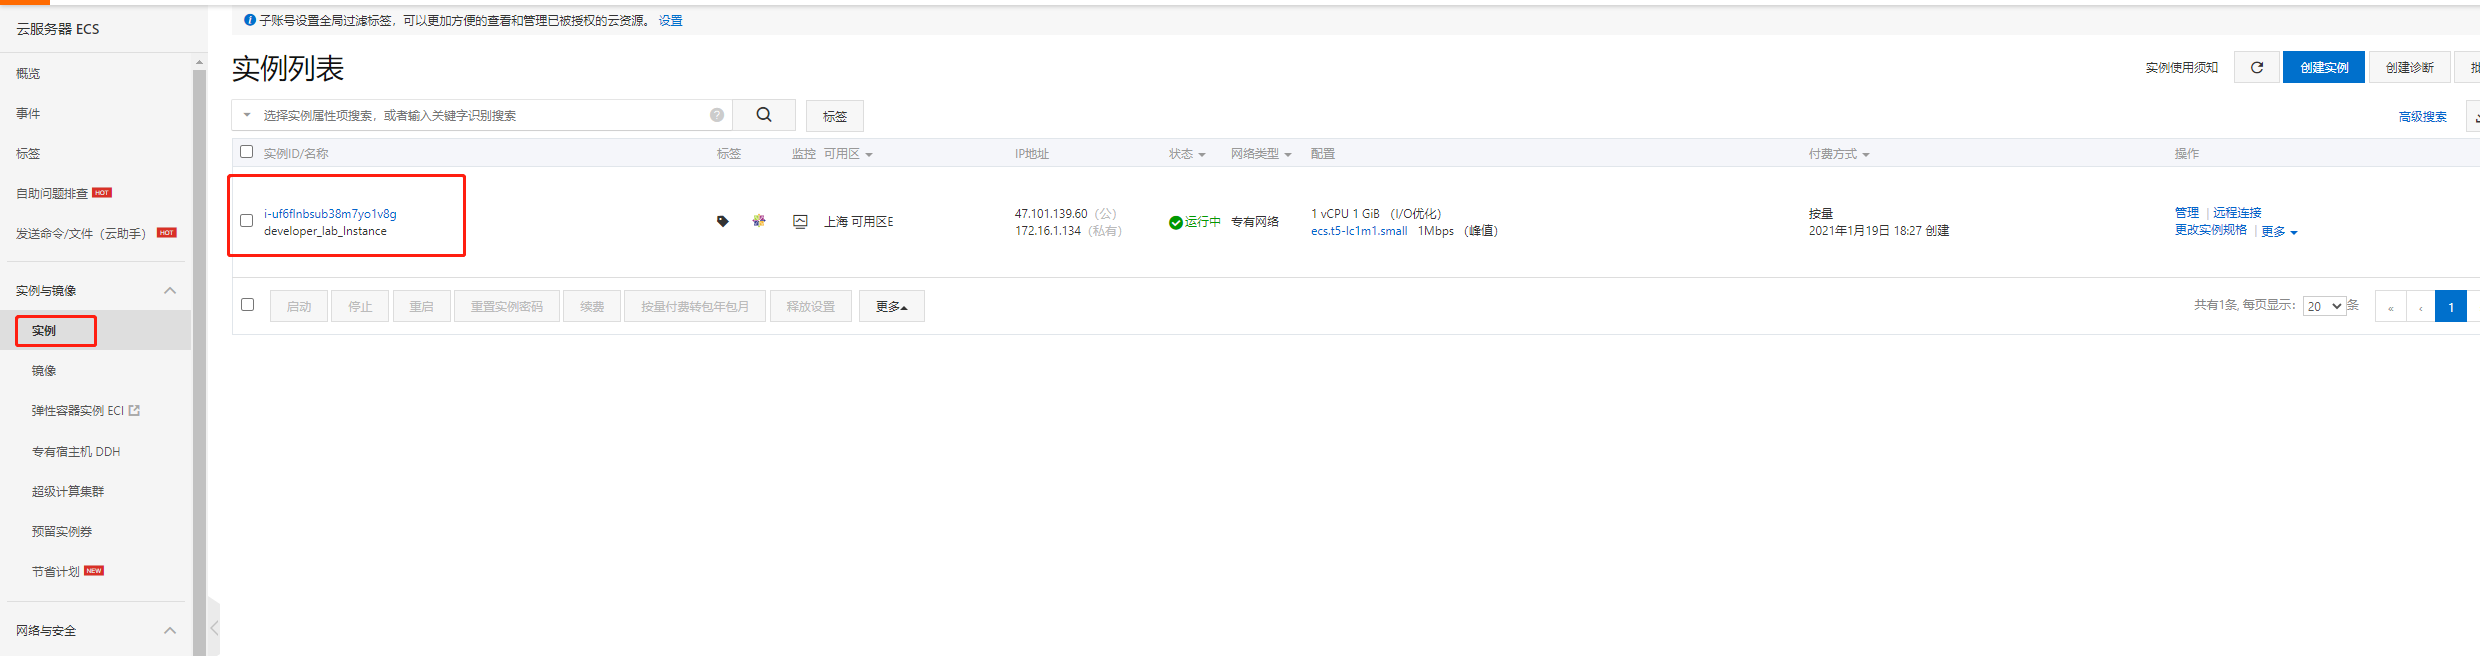Click the help question mark in search box
This screenshot has height=656, width=2480.
[x=717, y=115]
